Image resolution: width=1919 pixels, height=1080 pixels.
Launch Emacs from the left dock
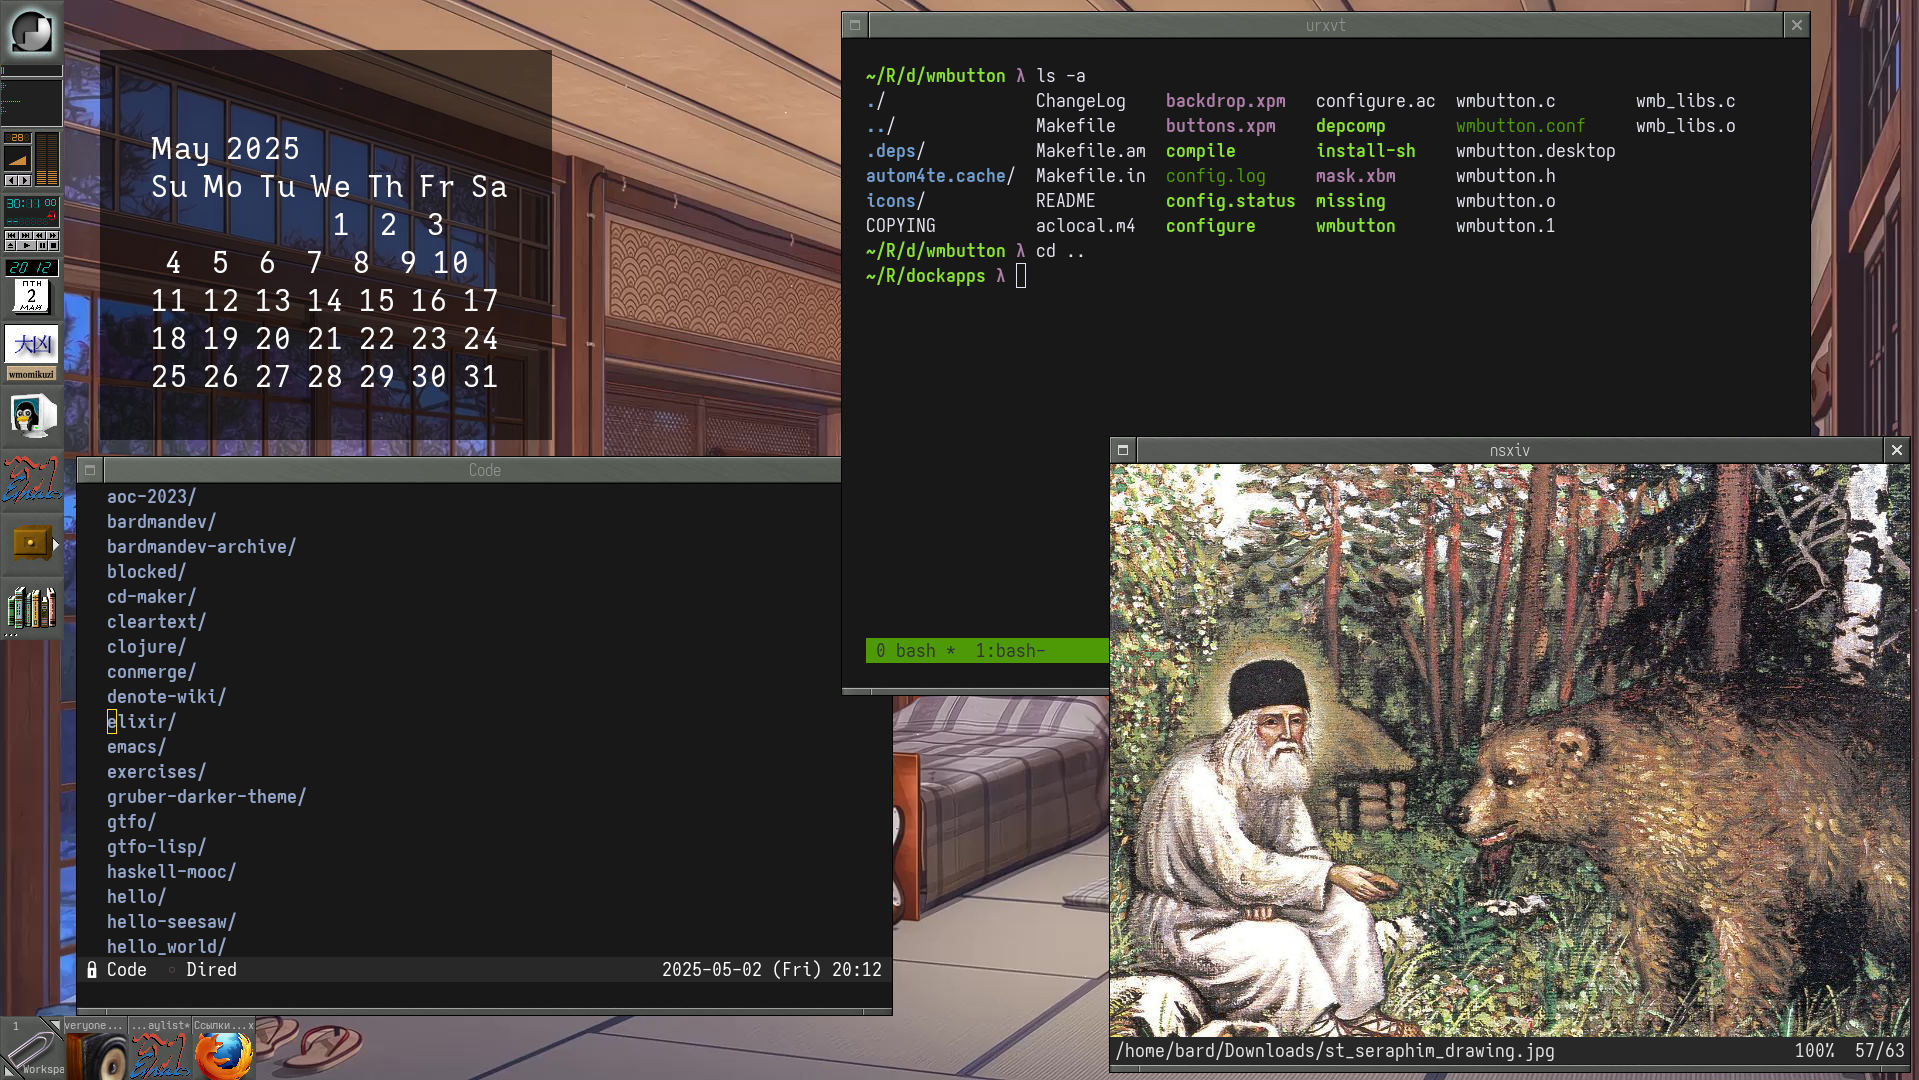pos(31,480)
